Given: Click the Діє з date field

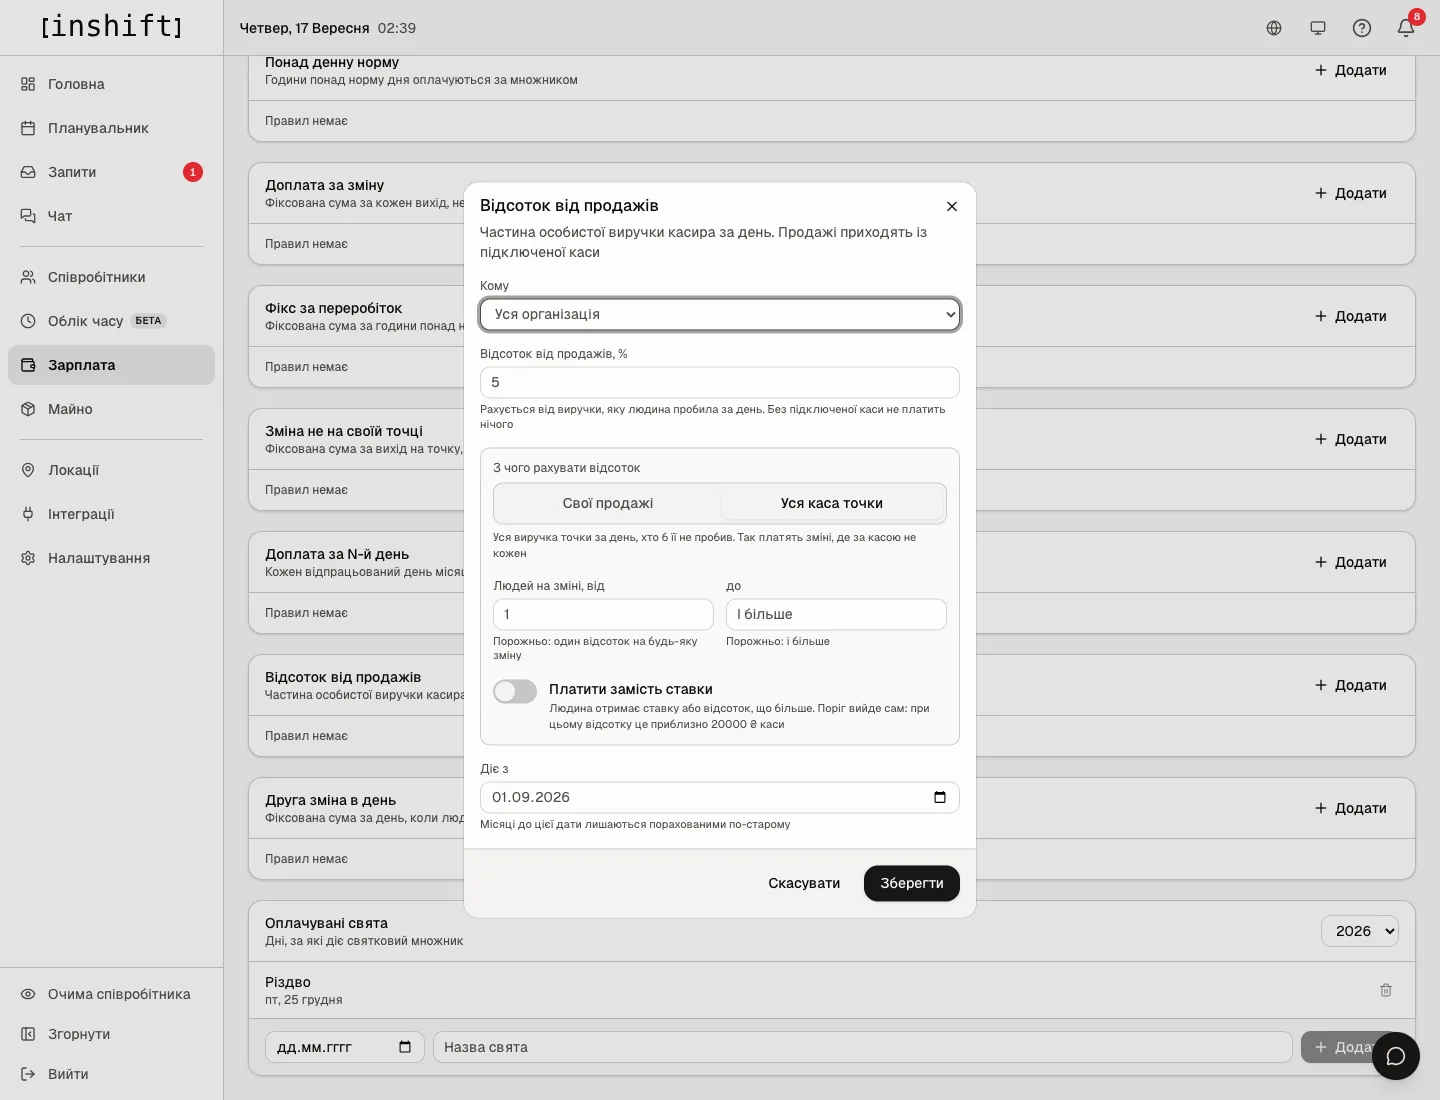Looking at the screenshot, I should click(720, 797).
